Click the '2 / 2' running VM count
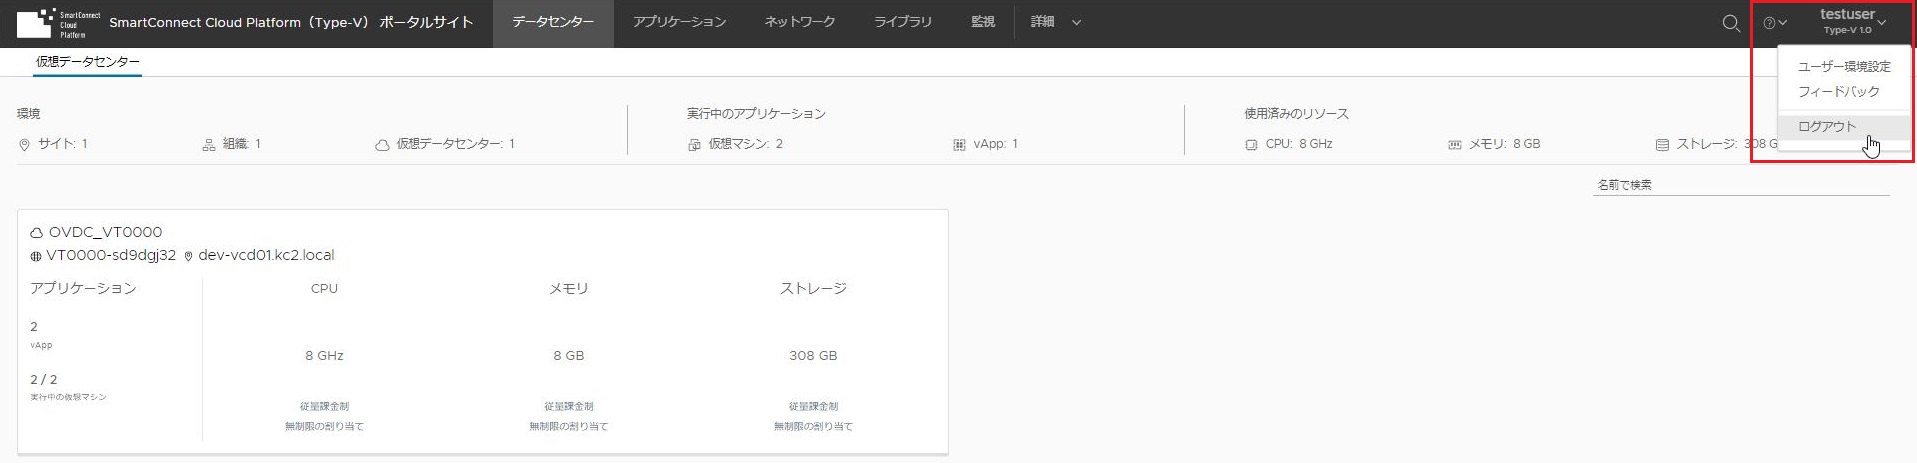Screen dimensions: 1917x463 (x=43, y=380)
